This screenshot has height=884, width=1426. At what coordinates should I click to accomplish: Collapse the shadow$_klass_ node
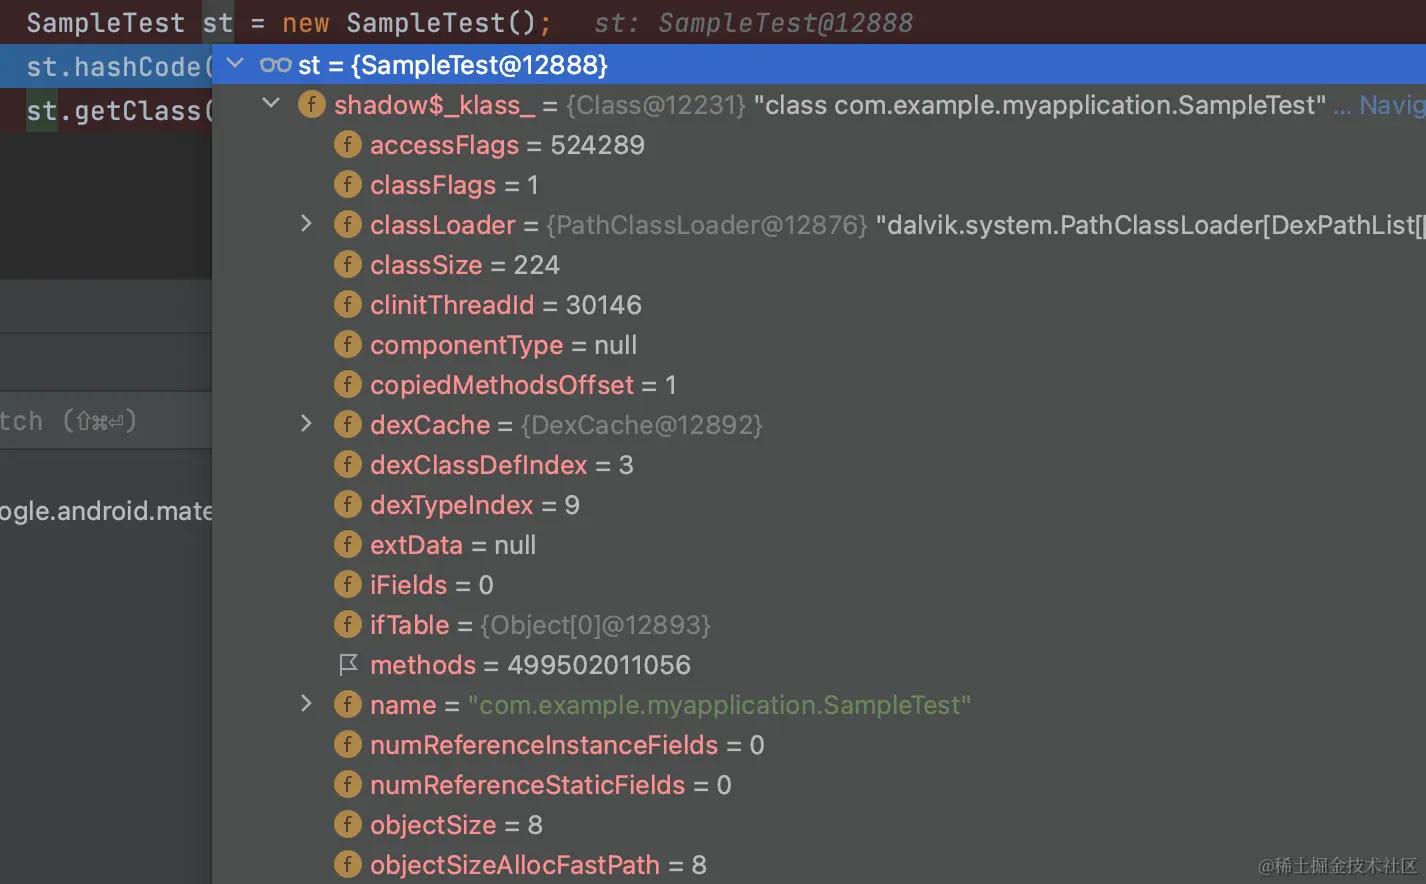pyautogui.click(x=270, y=104)
